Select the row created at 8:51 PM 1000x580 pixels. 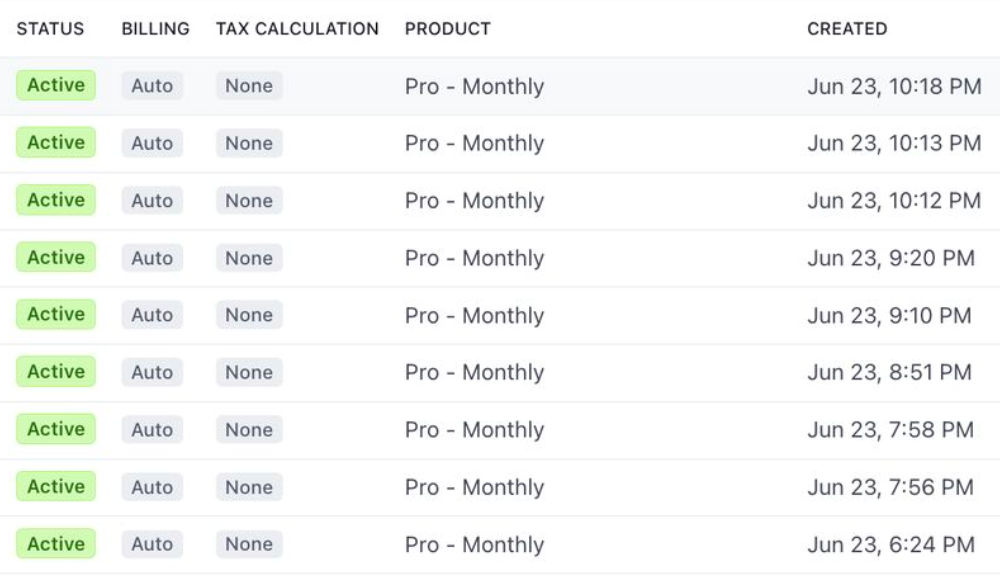(889, 373)
